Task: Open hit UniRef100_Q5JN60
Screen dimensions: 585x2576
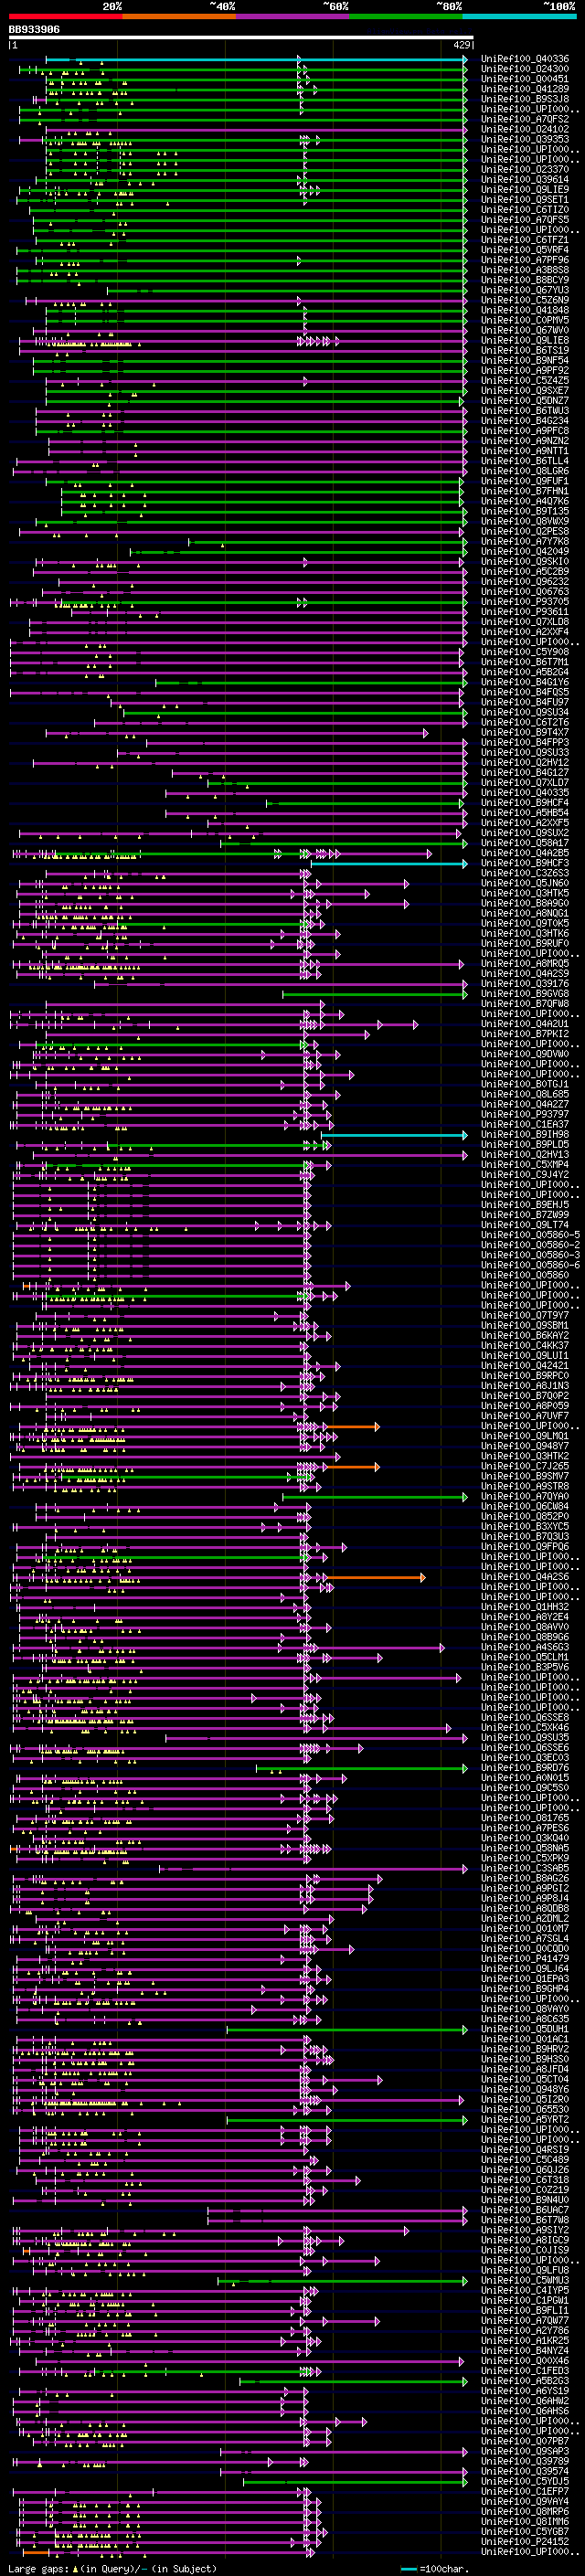Action: pos(524,883)
